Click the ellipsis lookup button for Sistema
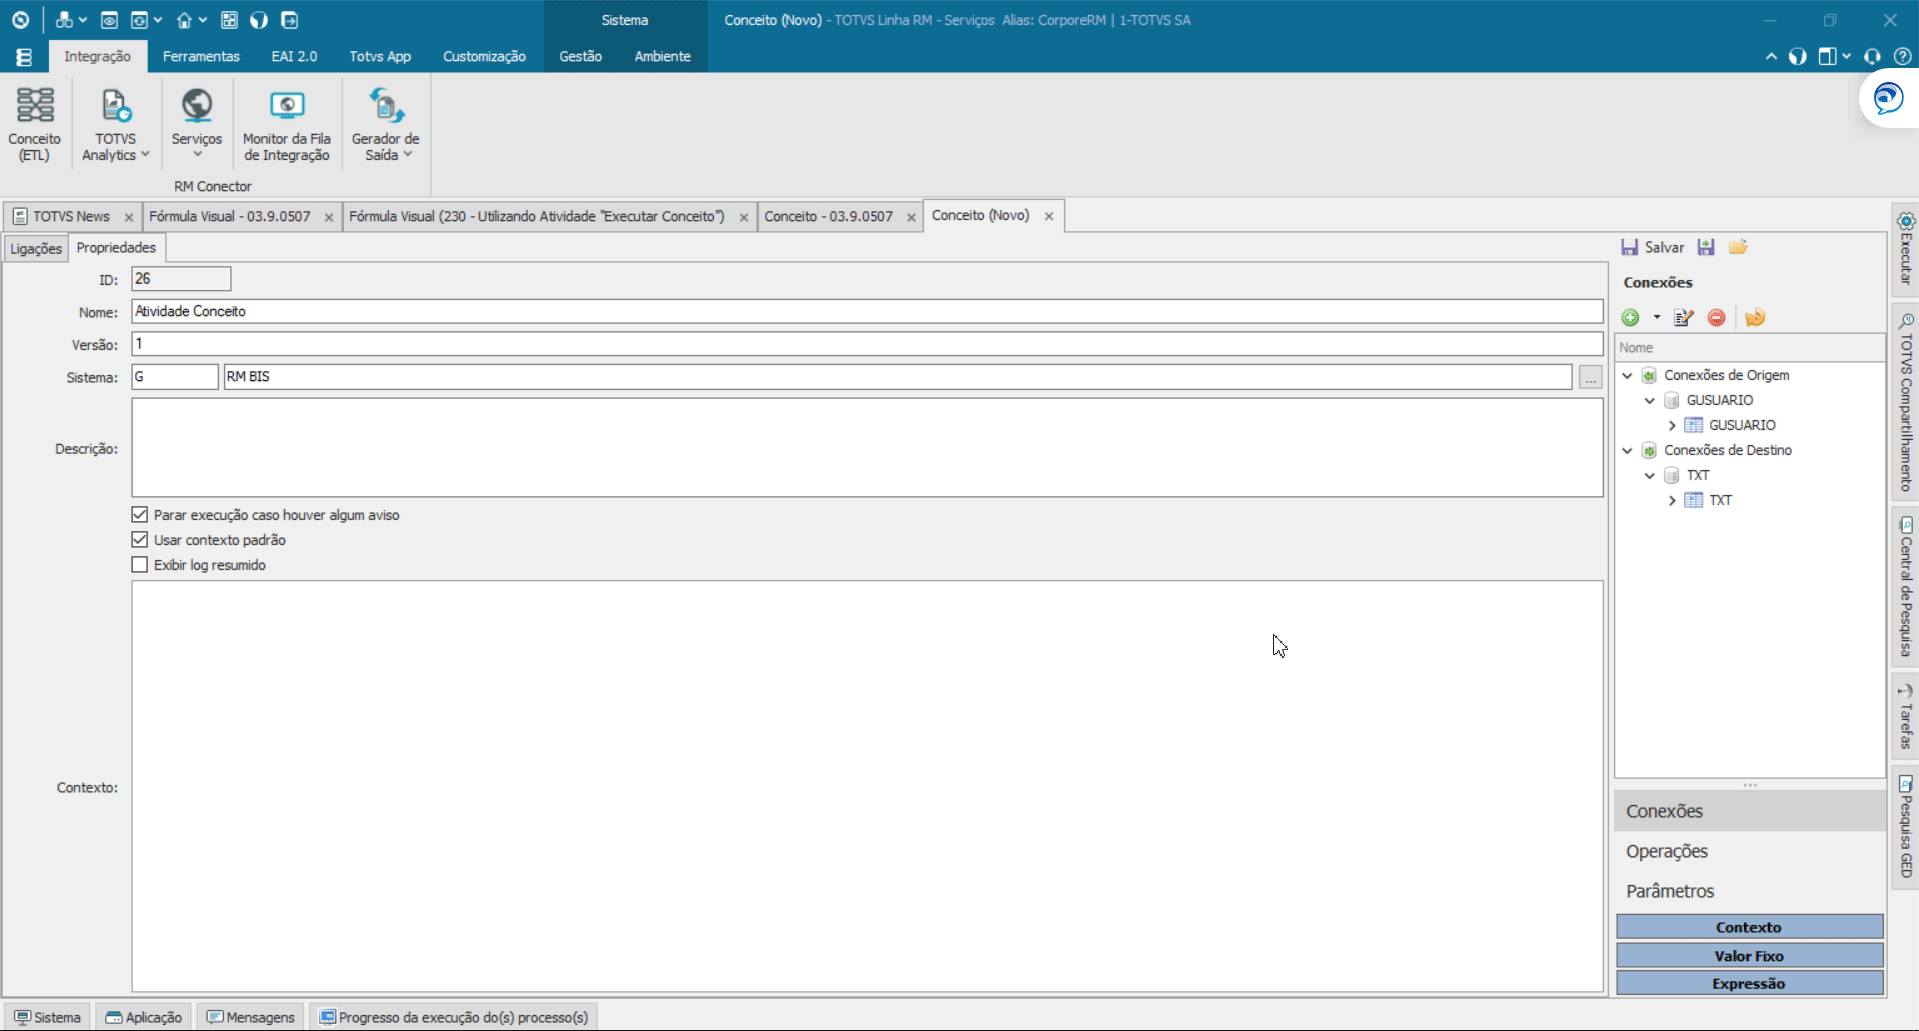Viewport: 1919px width, 1031px height. (x=1590, y=377)
